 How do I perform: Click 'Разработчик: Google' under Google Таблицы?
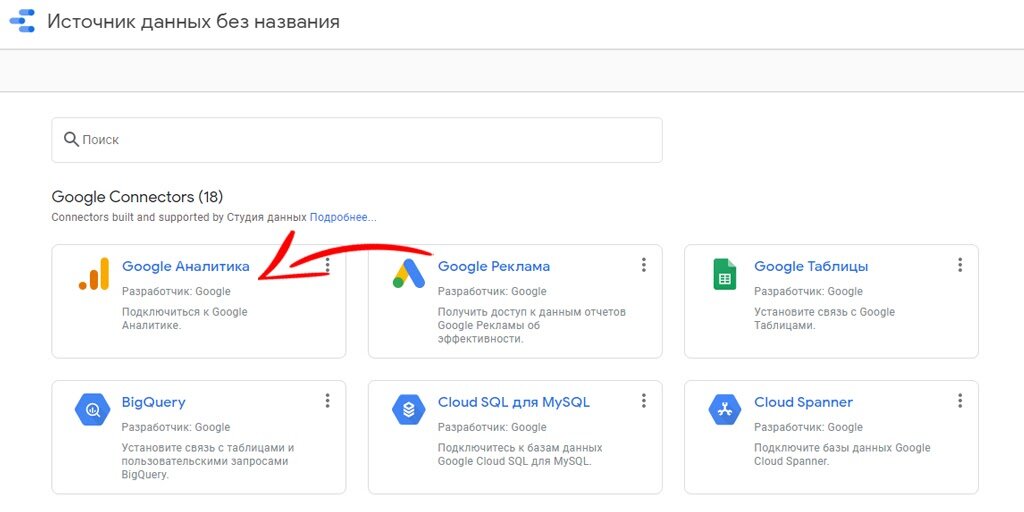808,291
